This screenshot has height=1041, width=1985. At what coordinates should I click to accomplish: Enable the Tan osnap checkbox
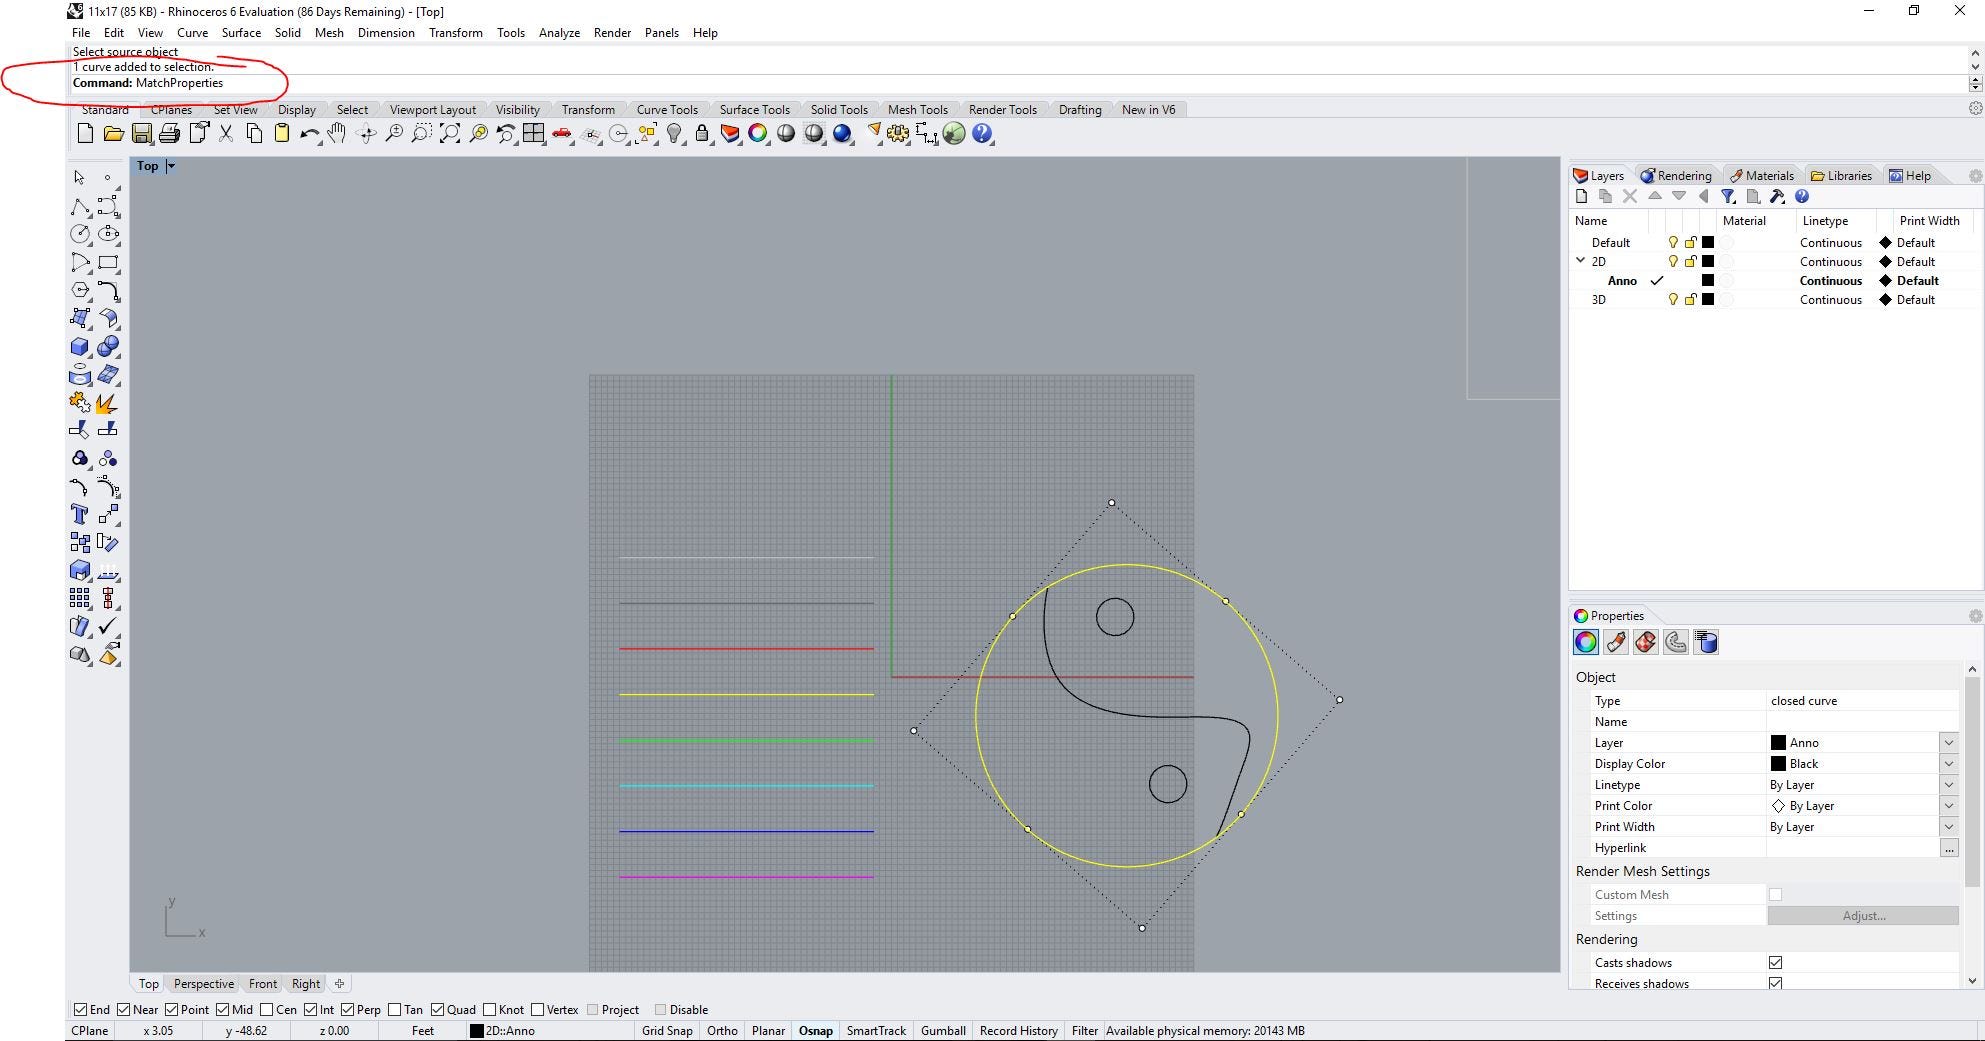(x=394, y=1009)
